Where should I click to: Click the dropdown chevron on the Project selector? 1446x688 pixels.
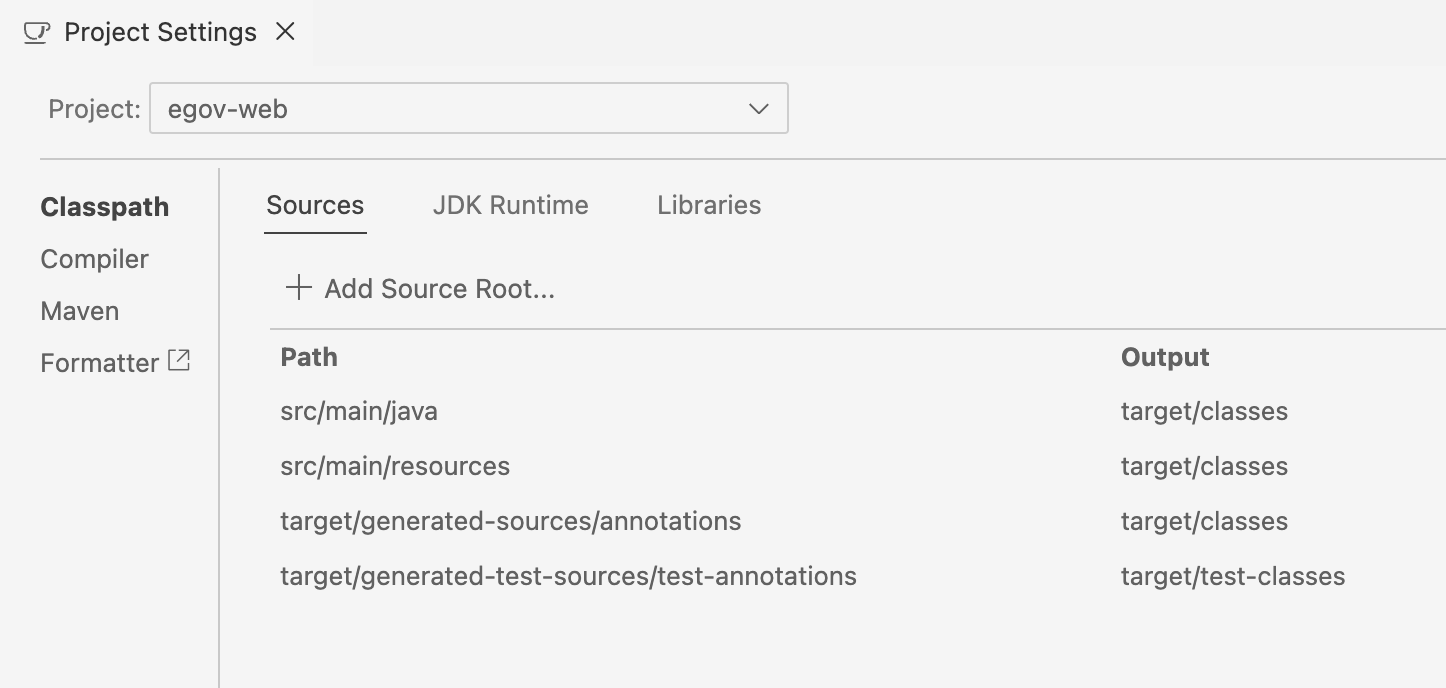click(x=758, y=108)
